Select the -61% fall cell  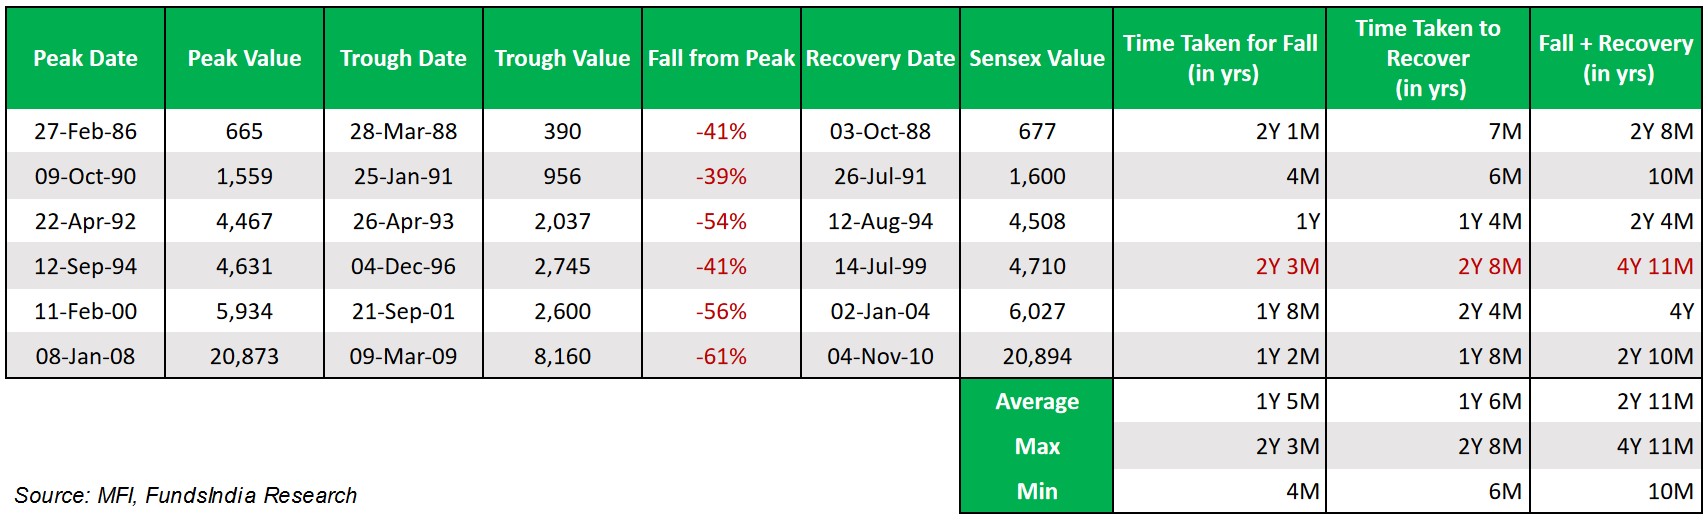pyautogui.click(x=721, y=356)
